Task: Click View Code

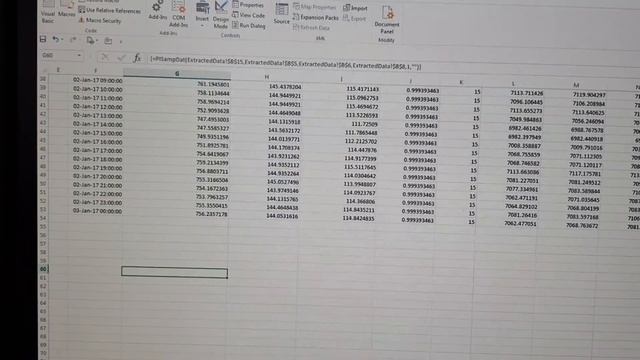Action: [x=249, y=15]
